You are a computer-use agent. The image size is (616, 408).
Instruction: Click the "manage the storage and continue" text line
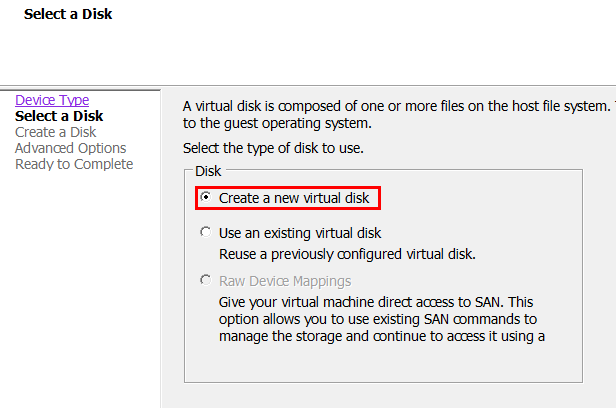382,336
